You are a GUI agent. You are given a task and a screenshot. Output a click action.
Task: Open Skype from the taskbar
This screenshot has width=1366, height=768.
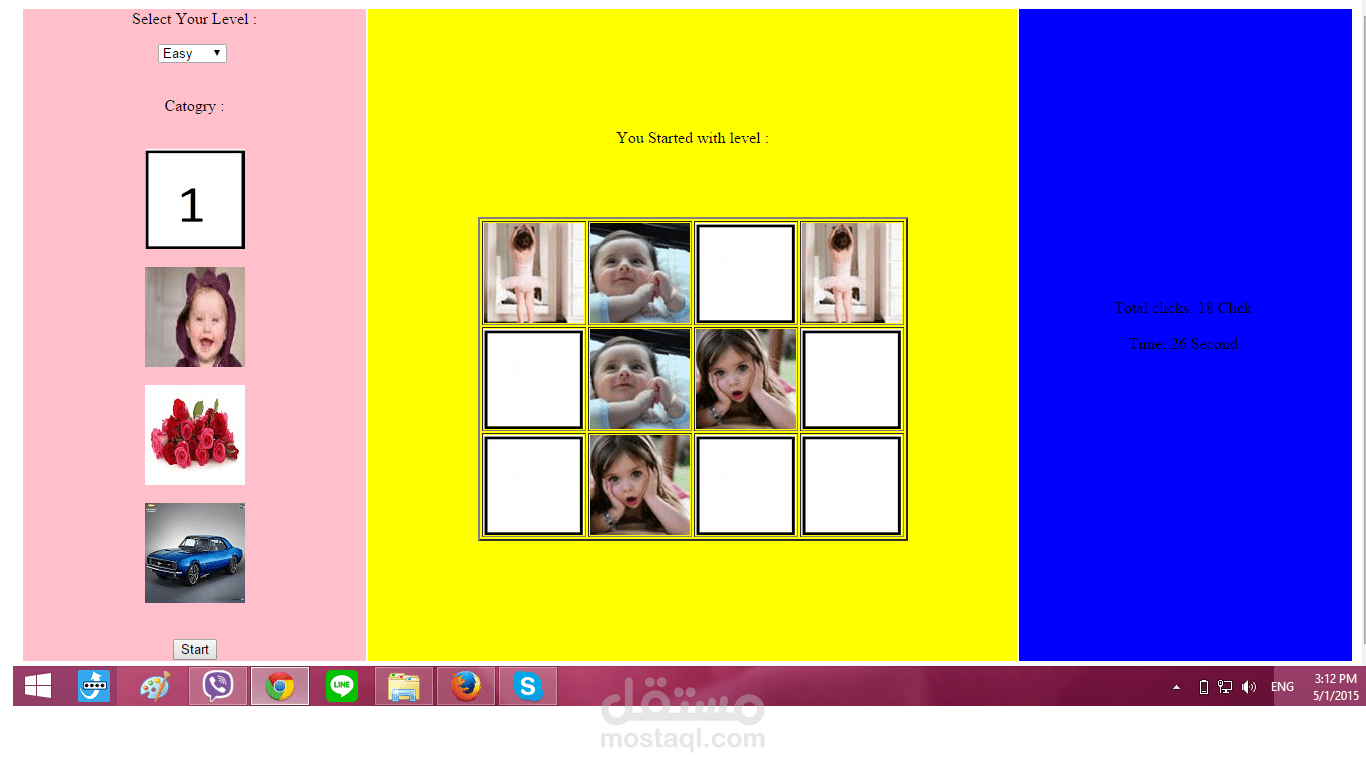[x=528, y=686]
